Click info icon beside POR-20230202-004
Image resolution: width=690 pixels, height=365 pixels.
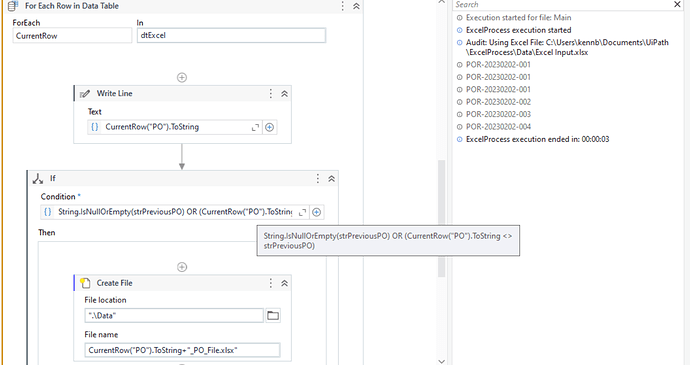coord(459,127)
